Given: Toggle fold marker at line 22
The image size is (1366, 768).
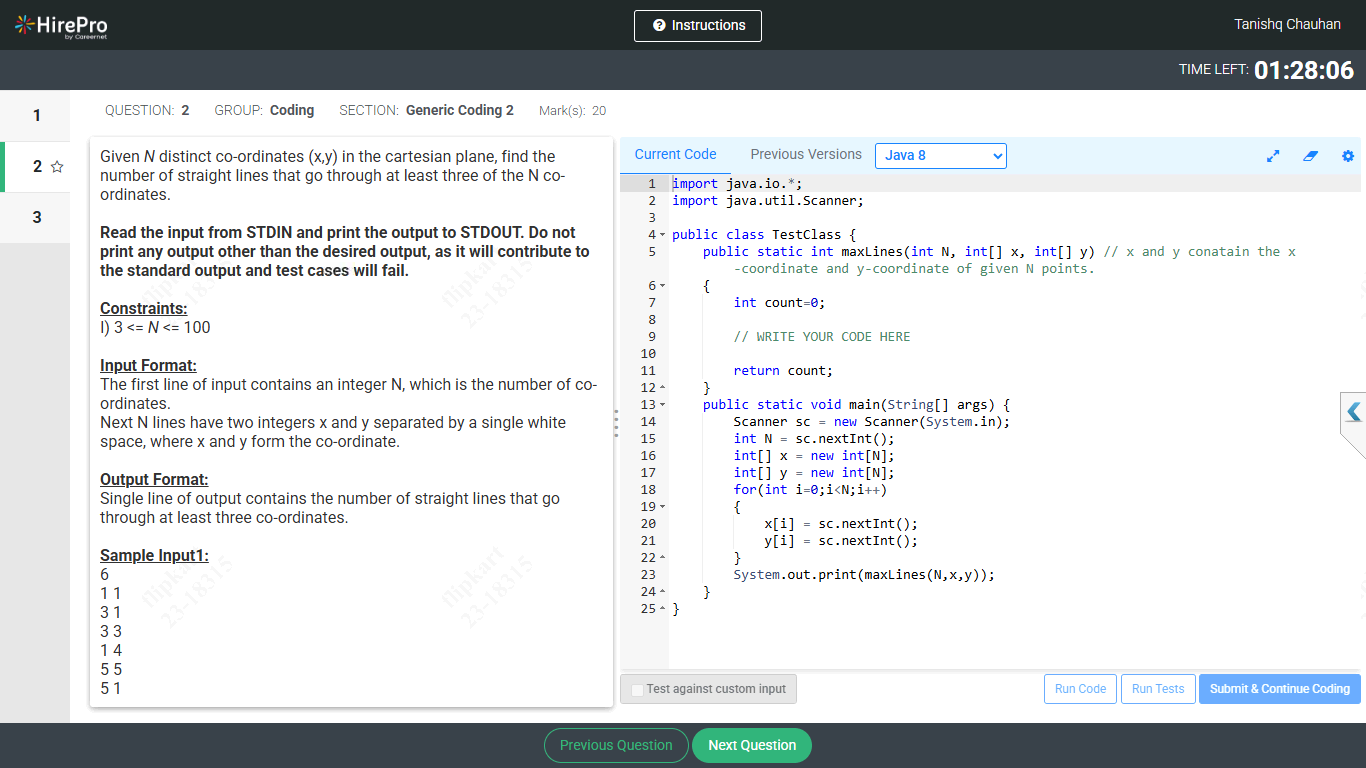Looking at the screenshot, I should pyautogui.click(x=662, y=558).
